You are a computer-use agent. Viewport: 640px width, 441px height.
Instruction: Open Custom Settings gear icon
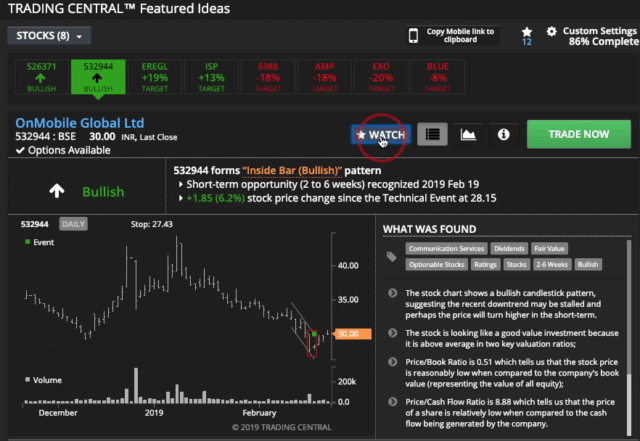pos(551,31)
